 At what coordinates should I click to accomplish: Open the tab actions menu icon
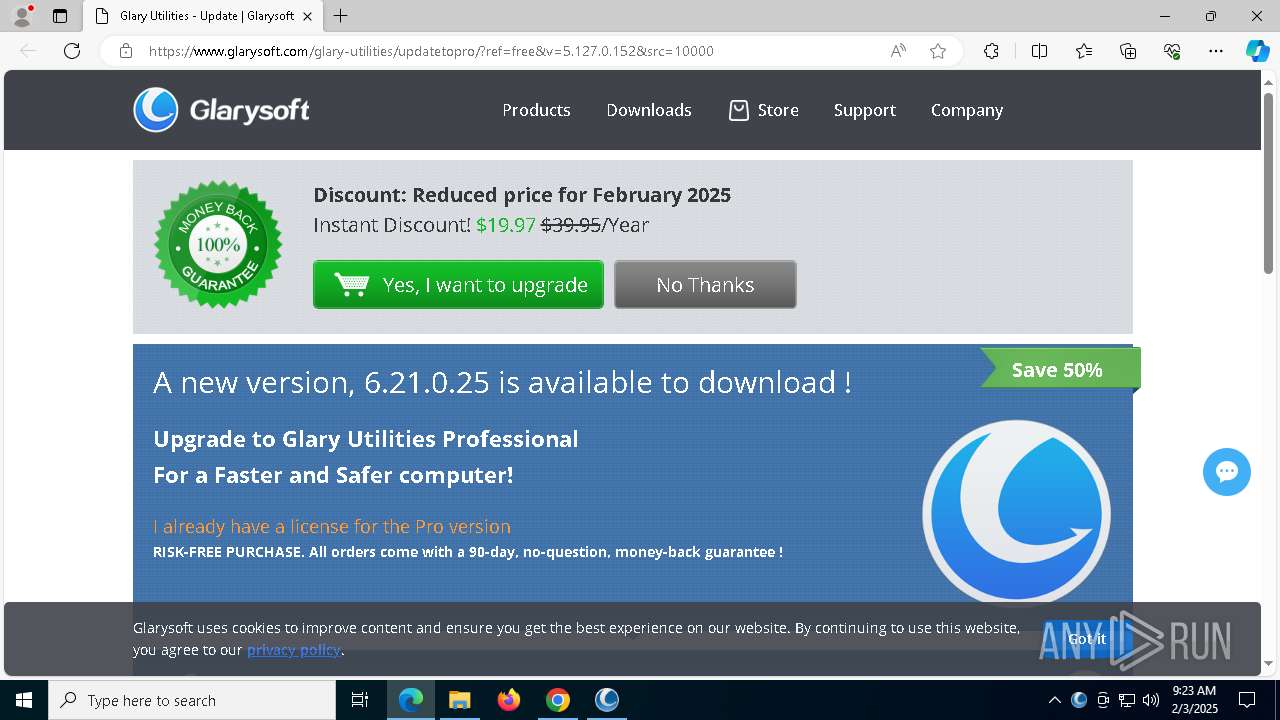click(x=60, y=16)
